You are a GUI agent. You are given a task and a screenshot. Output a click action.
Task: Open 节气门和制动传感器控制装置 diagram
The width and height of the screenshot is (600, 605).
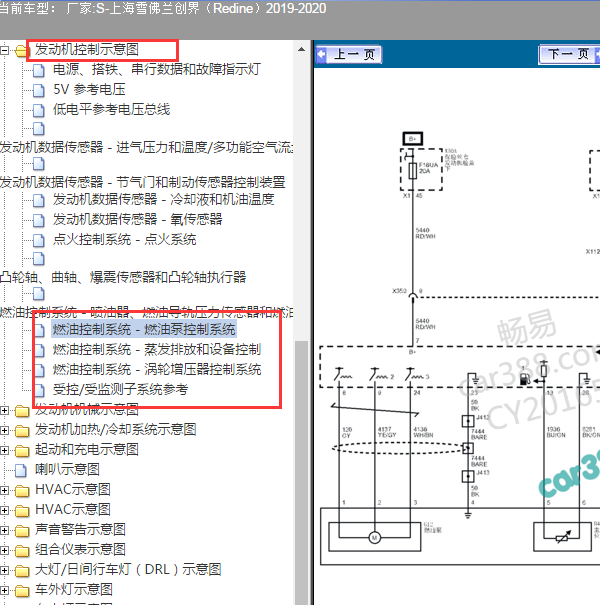tap(142, 182)
